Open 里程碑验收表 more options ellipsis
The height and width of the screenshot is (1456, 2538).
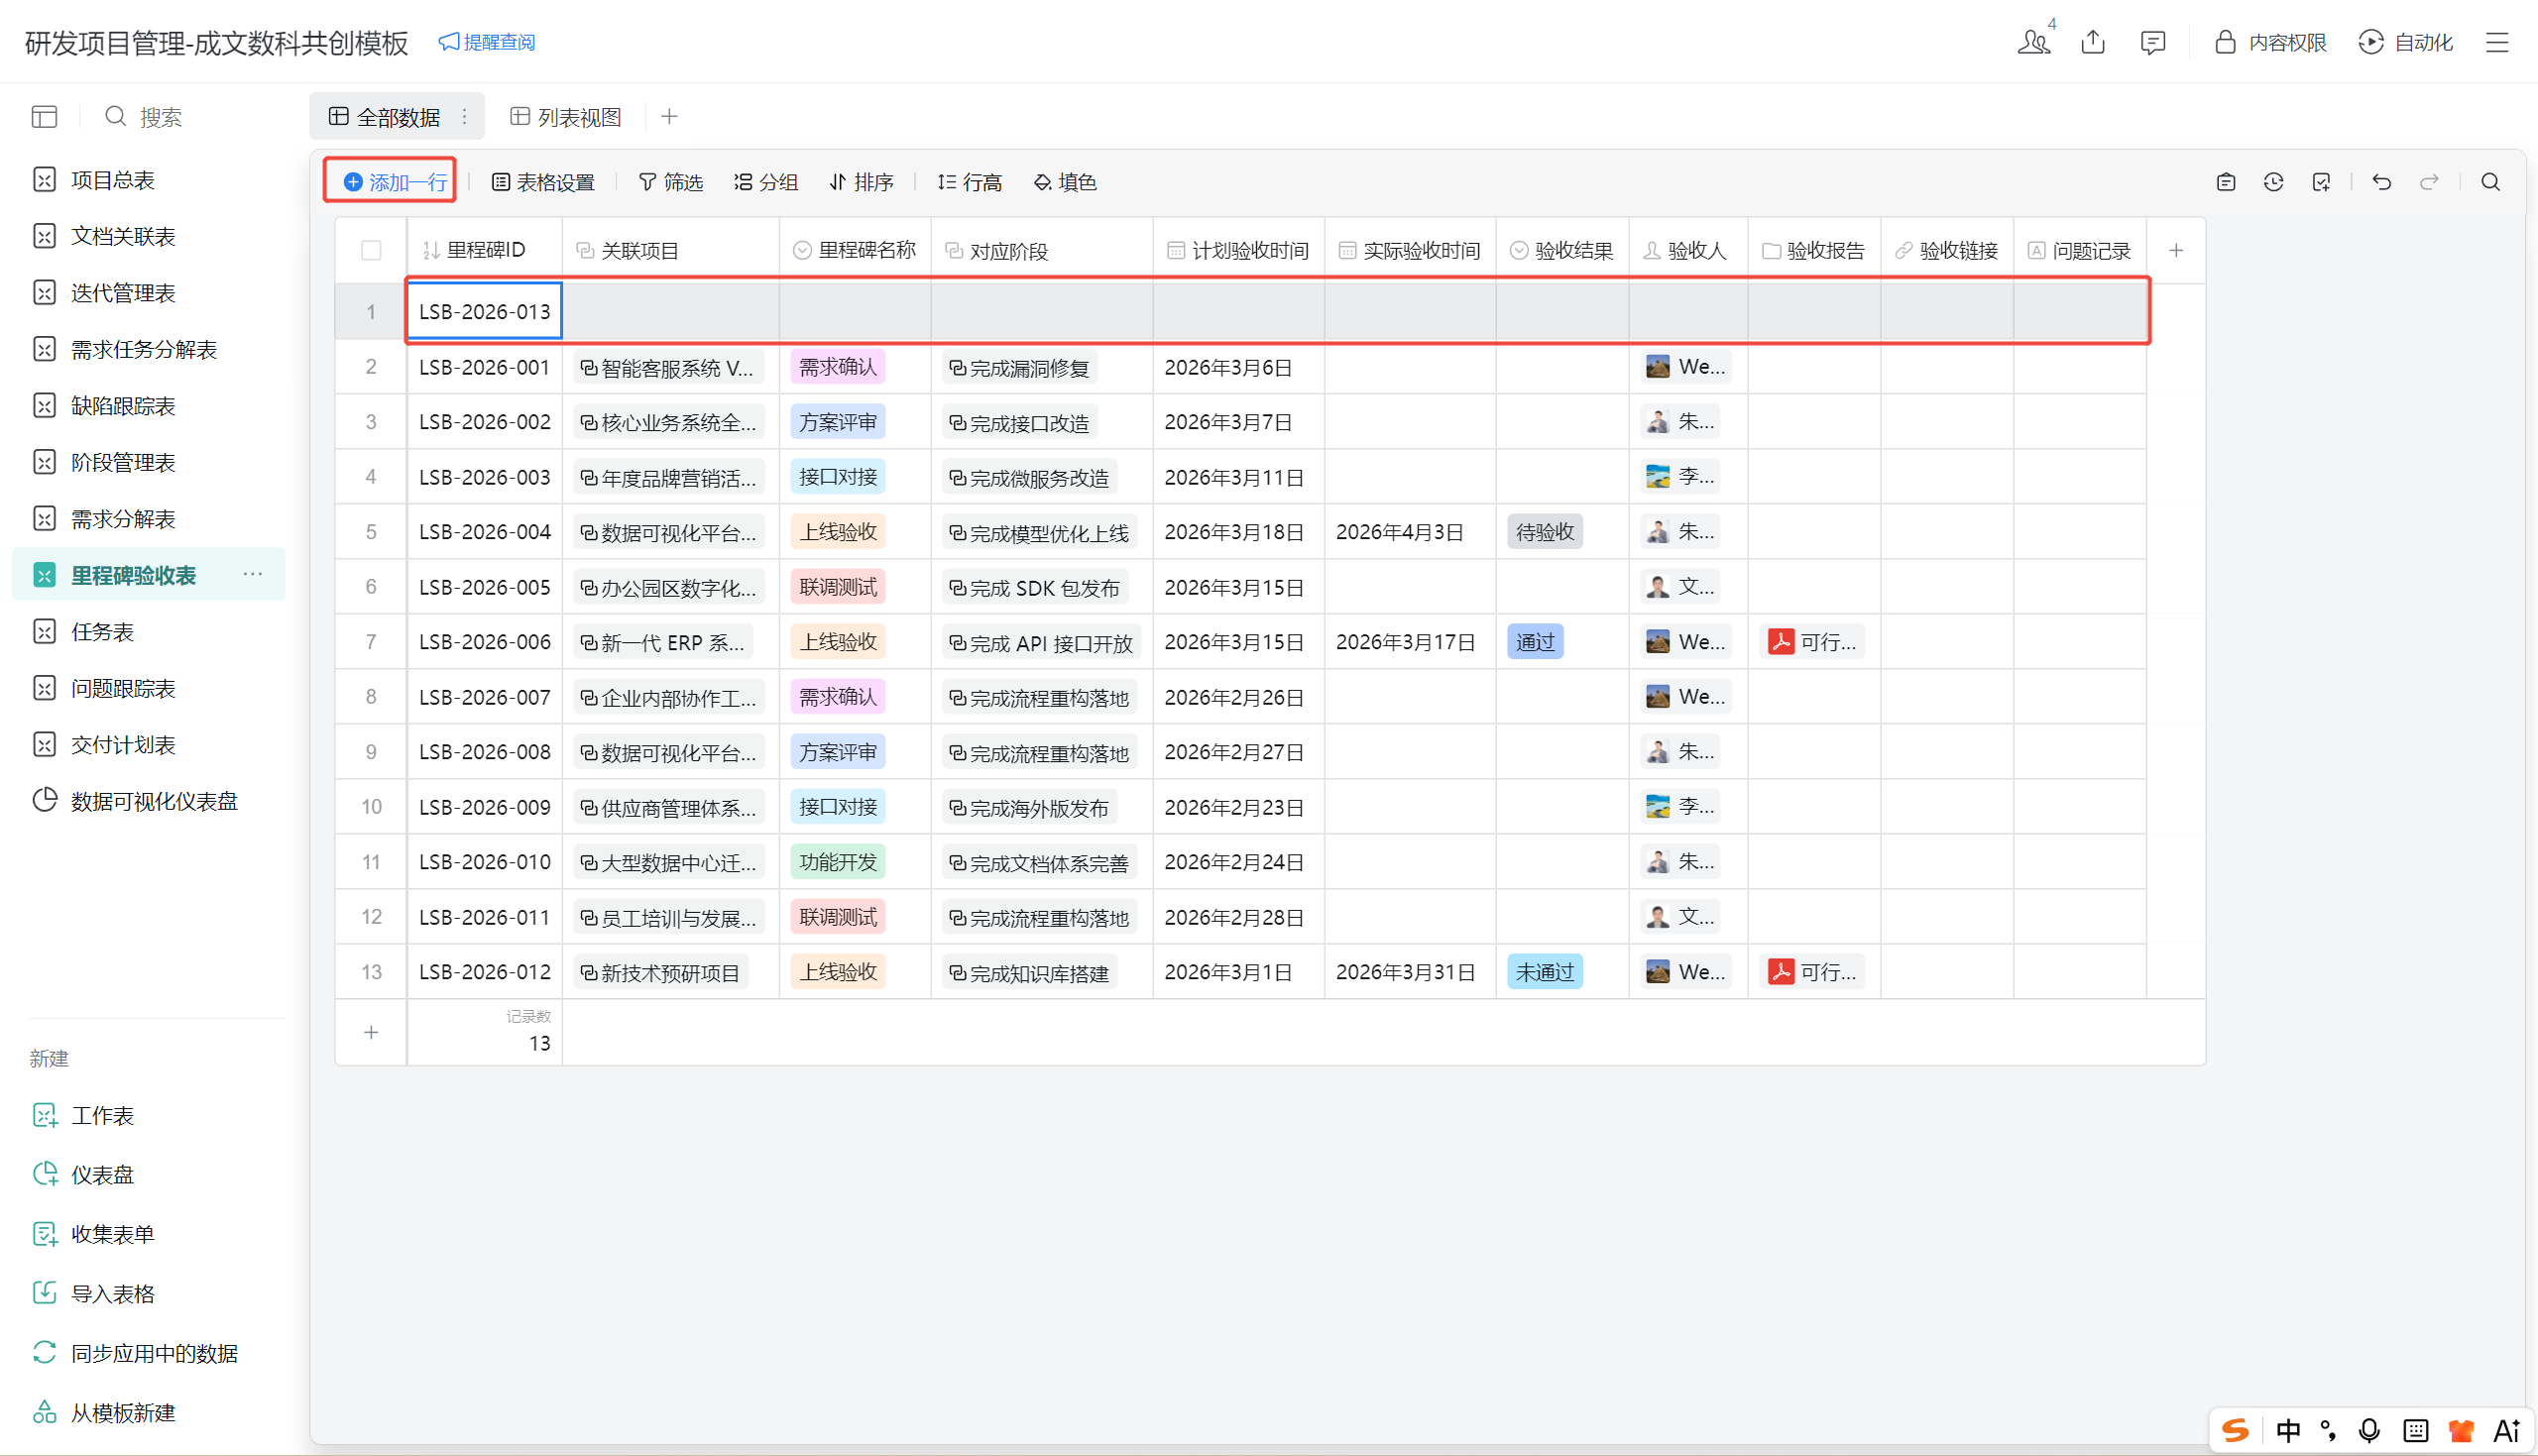point(252,574)
